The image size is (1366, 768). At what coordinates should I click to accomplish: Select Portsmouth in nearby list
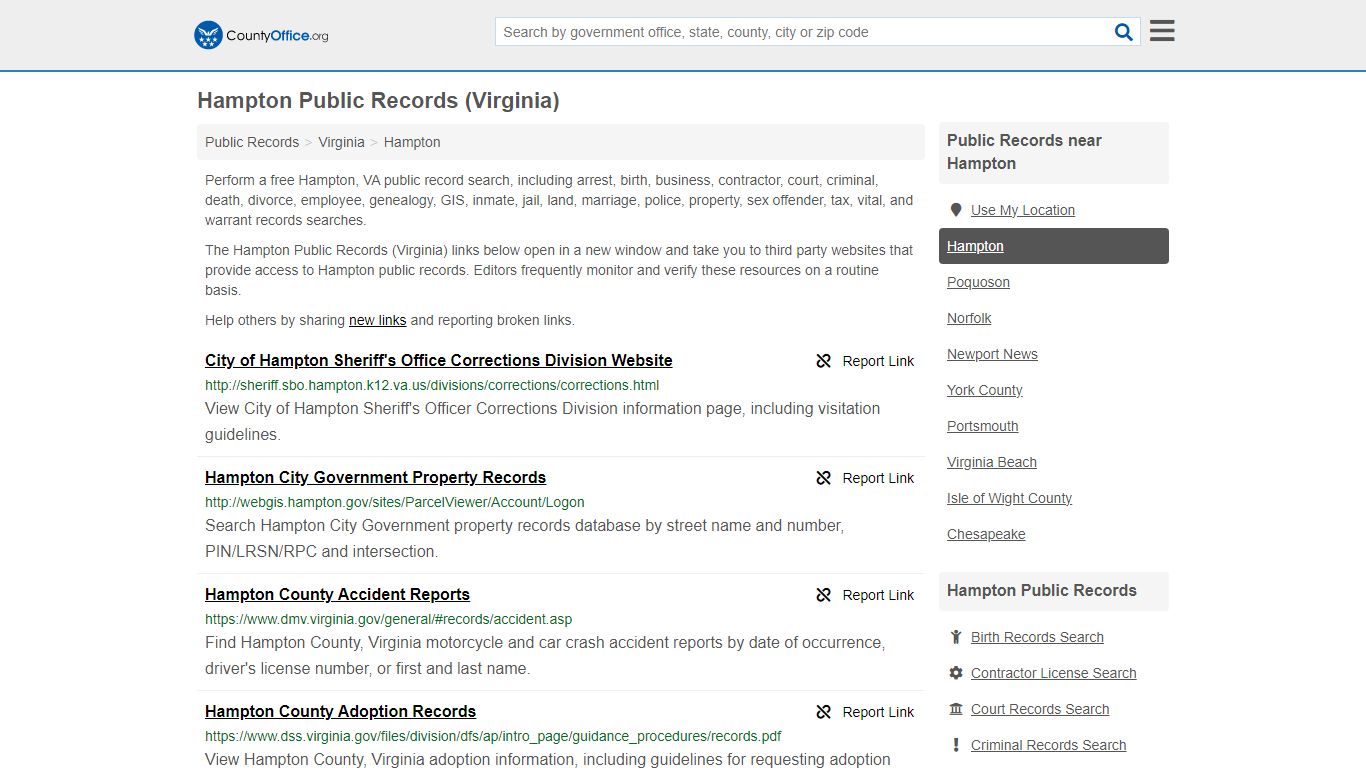pos(983,426)
